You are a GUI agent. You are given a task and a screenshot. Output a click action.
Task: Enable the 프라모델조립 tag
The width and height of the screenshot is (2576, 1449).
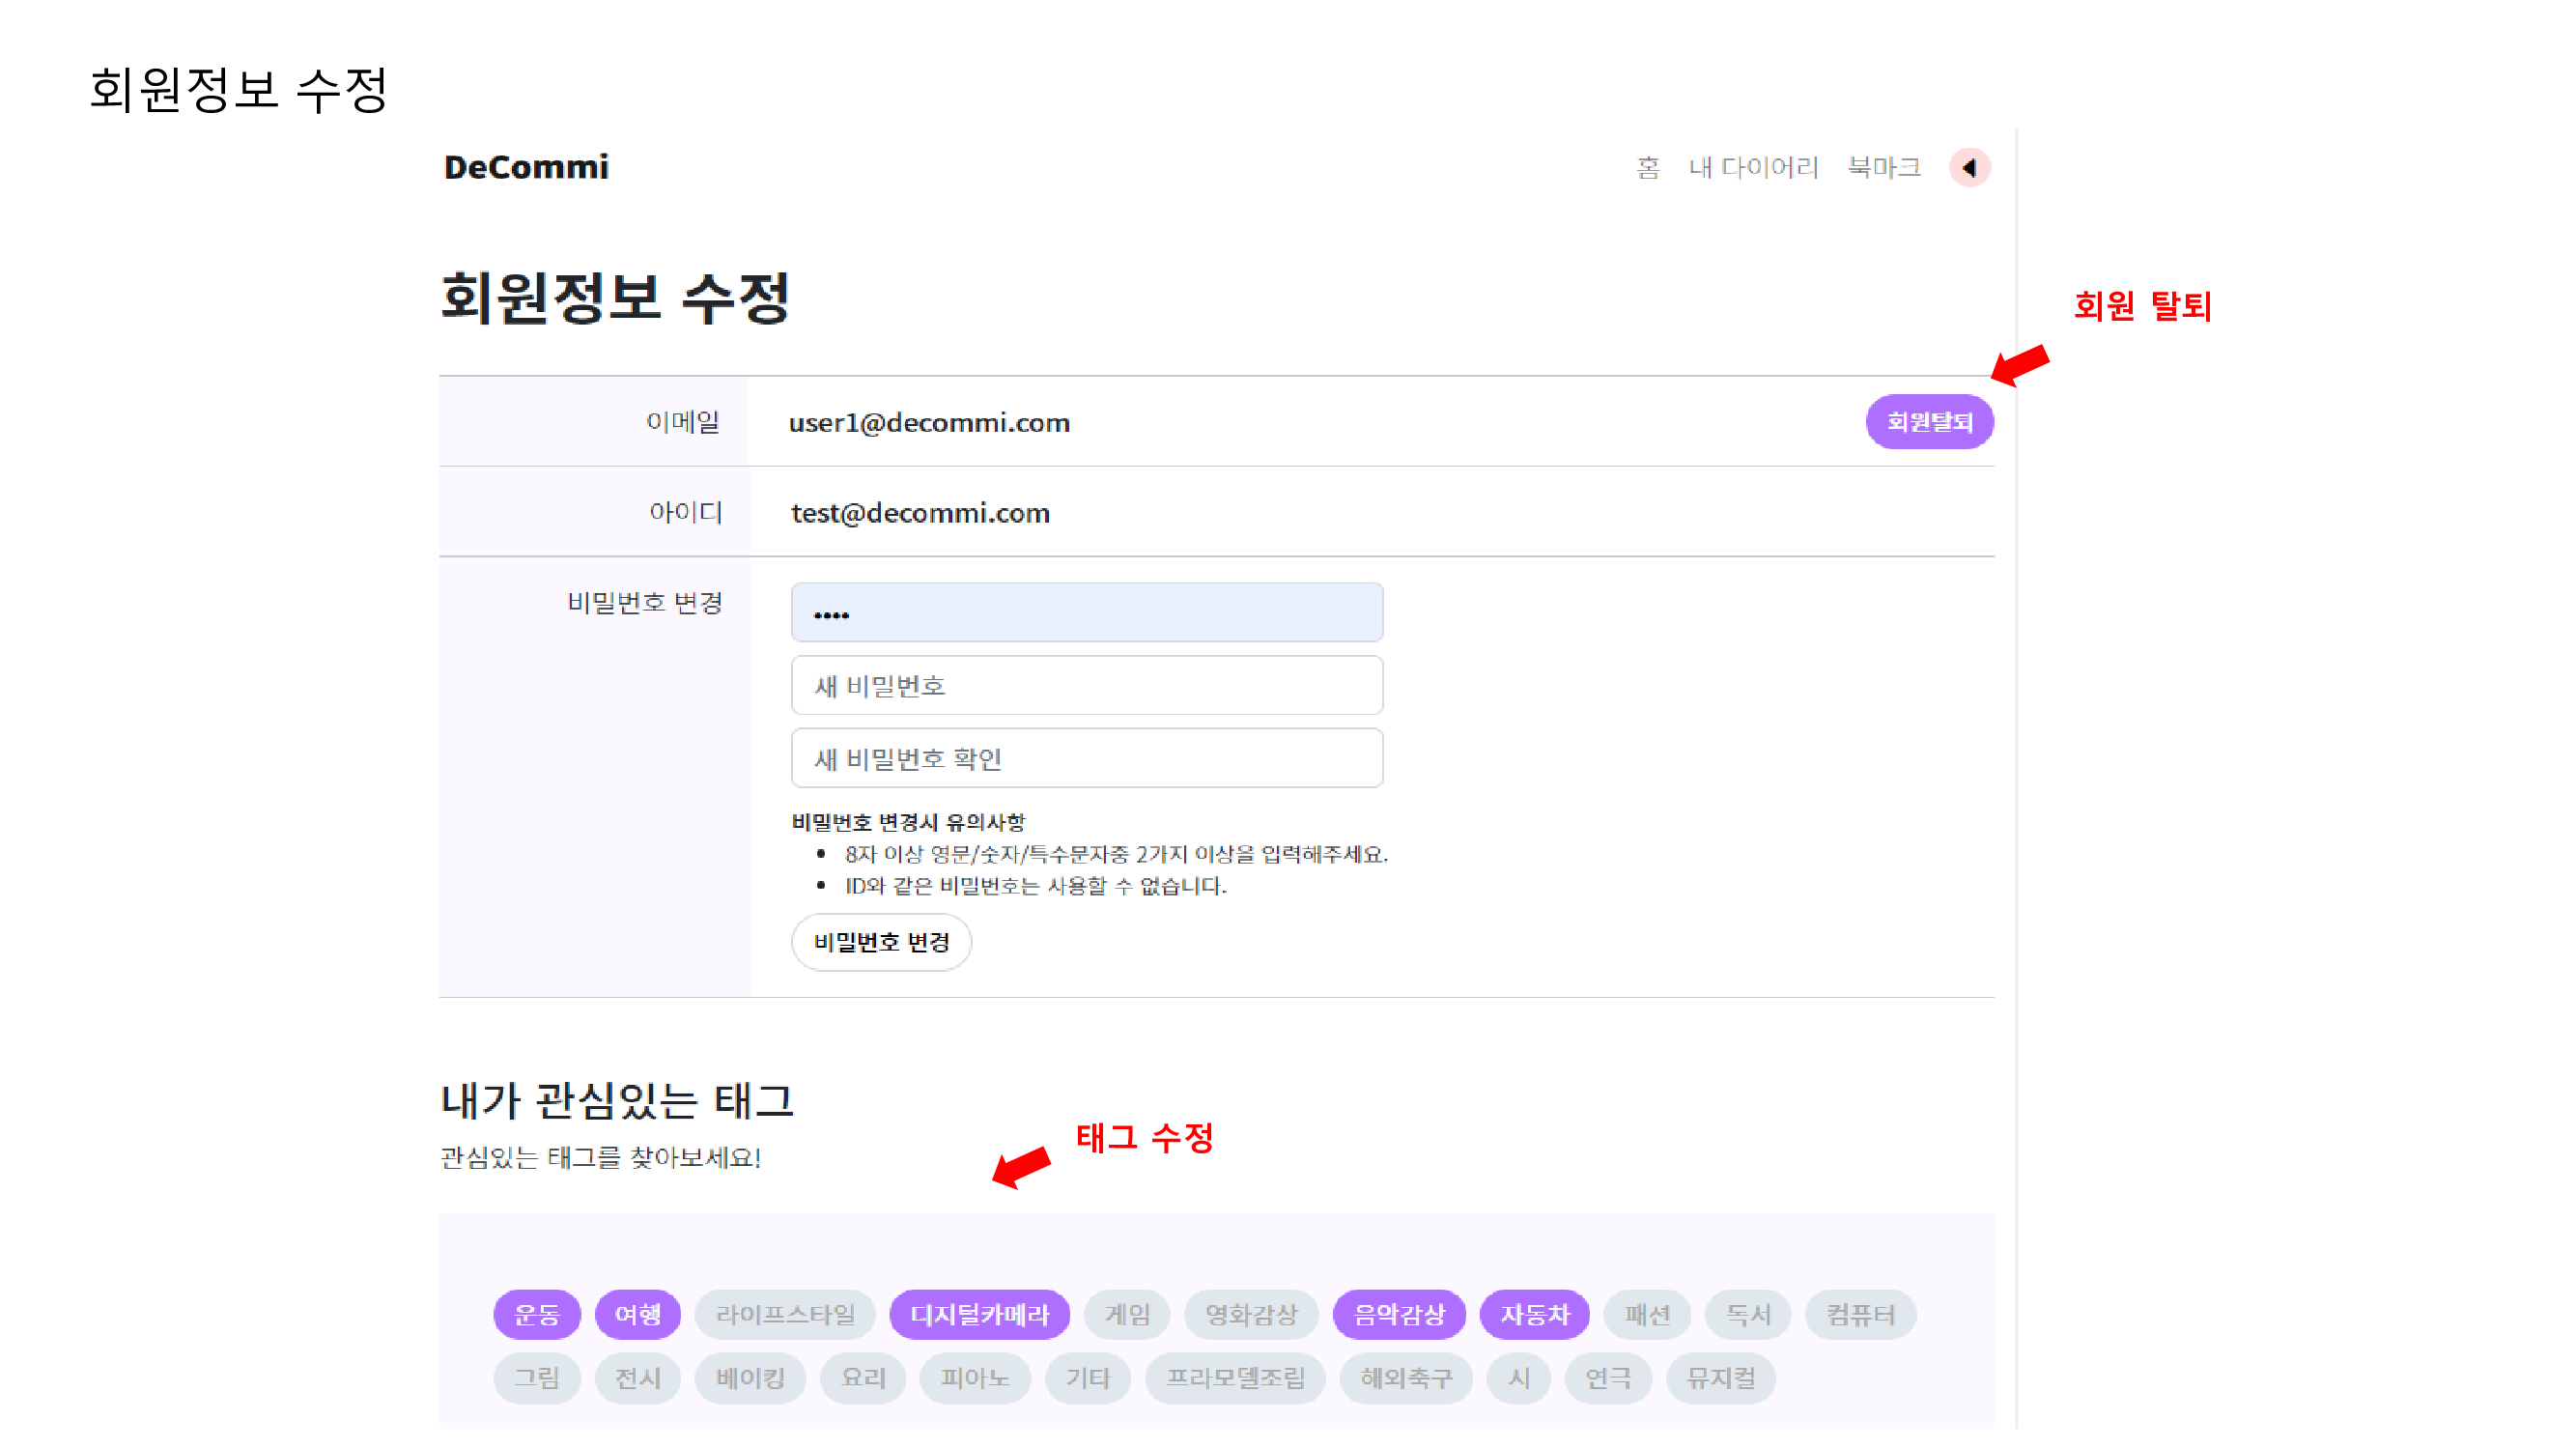point(1236,1378)
